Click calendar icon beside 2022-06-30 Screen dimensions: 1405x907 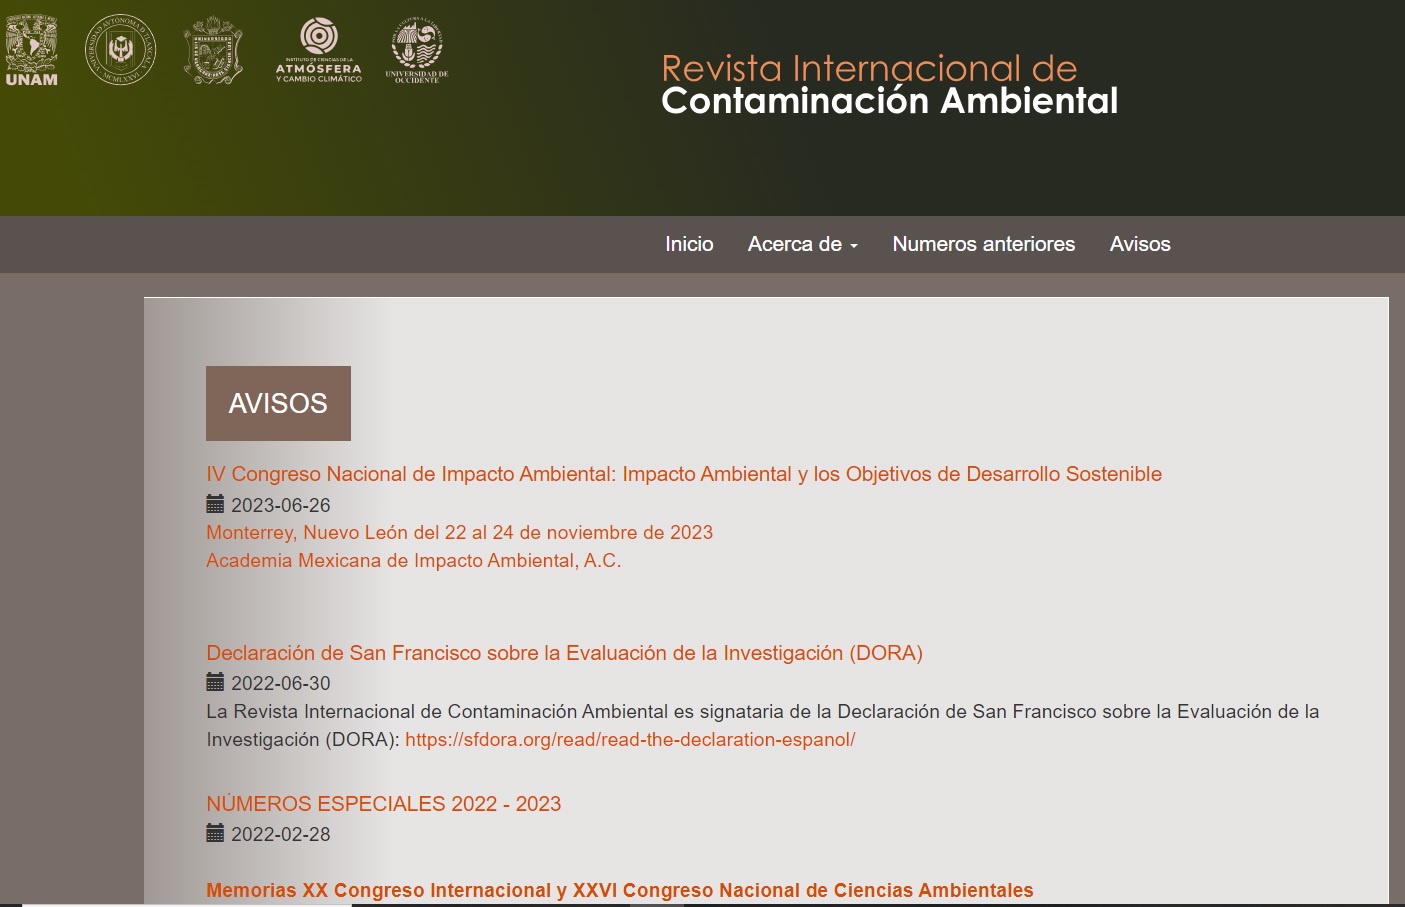[215, 682]
